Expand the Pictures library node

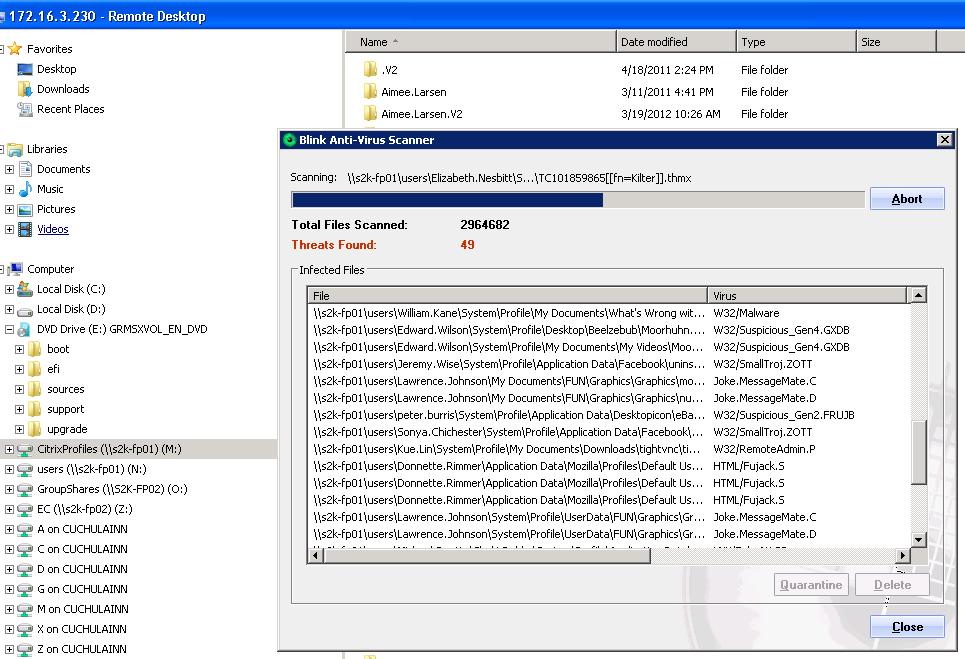pyautogui.click(x=9, y=209)
